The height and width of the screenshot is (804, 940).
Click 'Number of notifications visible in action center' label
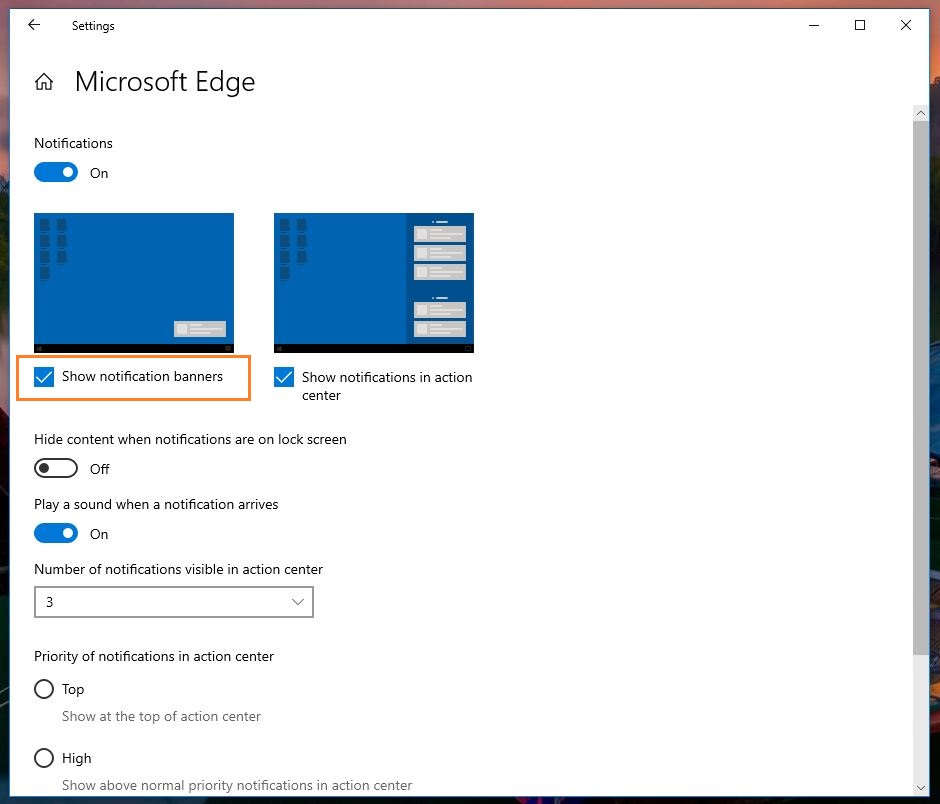click(x=178, y=569)
